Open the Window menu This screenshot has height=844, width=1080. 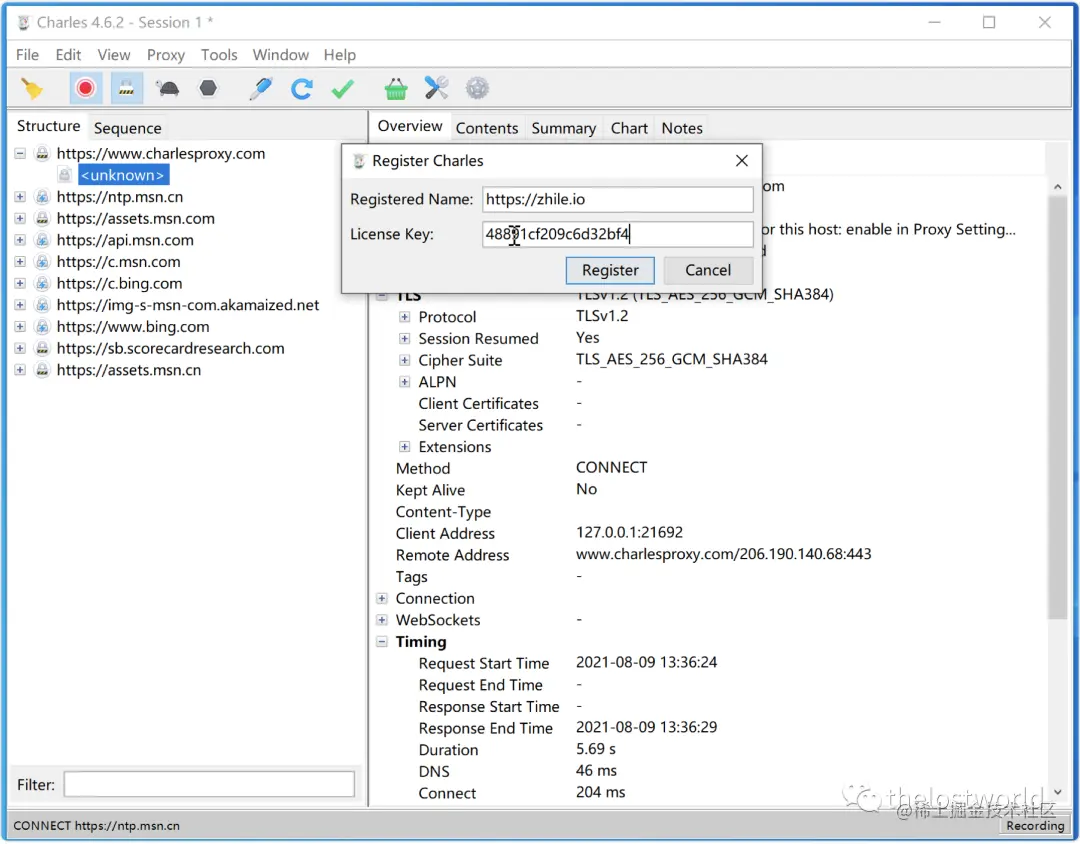pos(280,54)
